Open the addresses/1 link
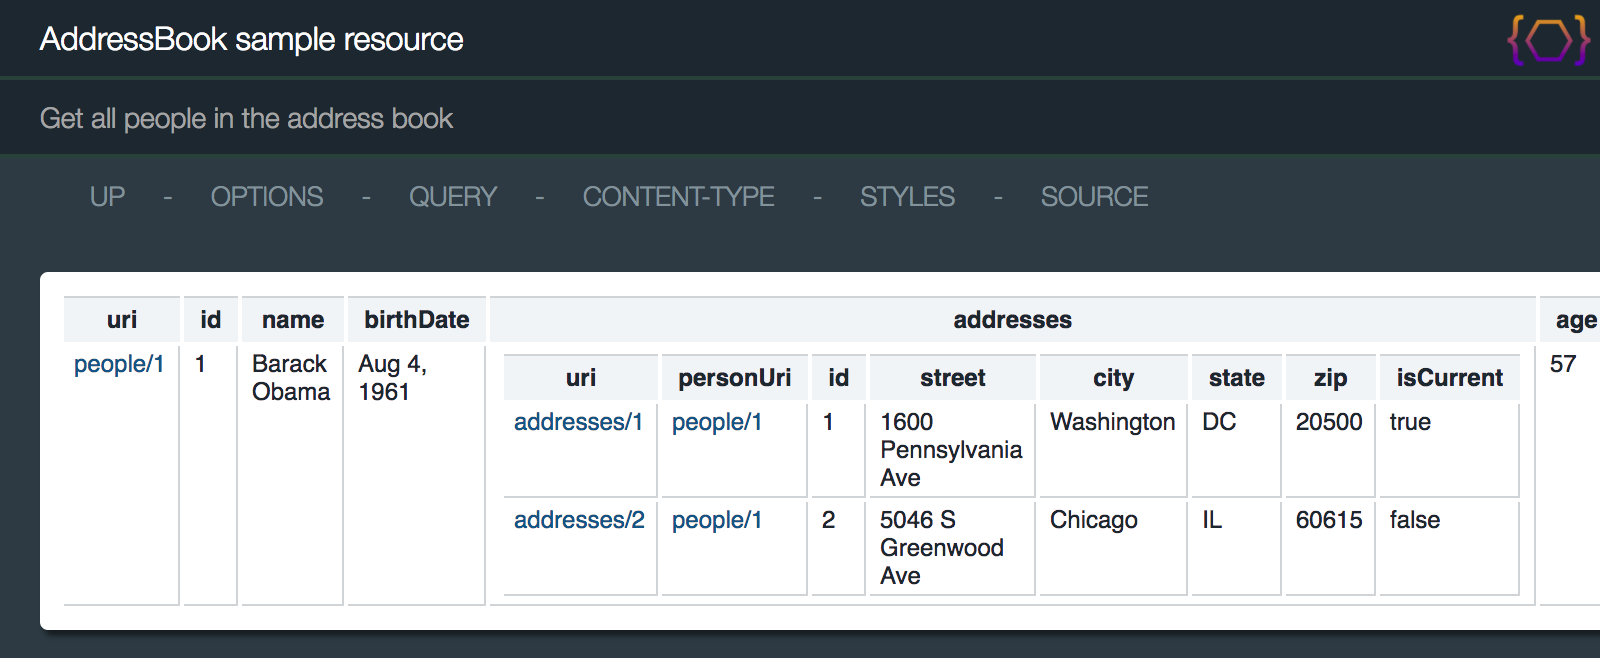This screenshot has width=1600, height=658. (579, 422)
